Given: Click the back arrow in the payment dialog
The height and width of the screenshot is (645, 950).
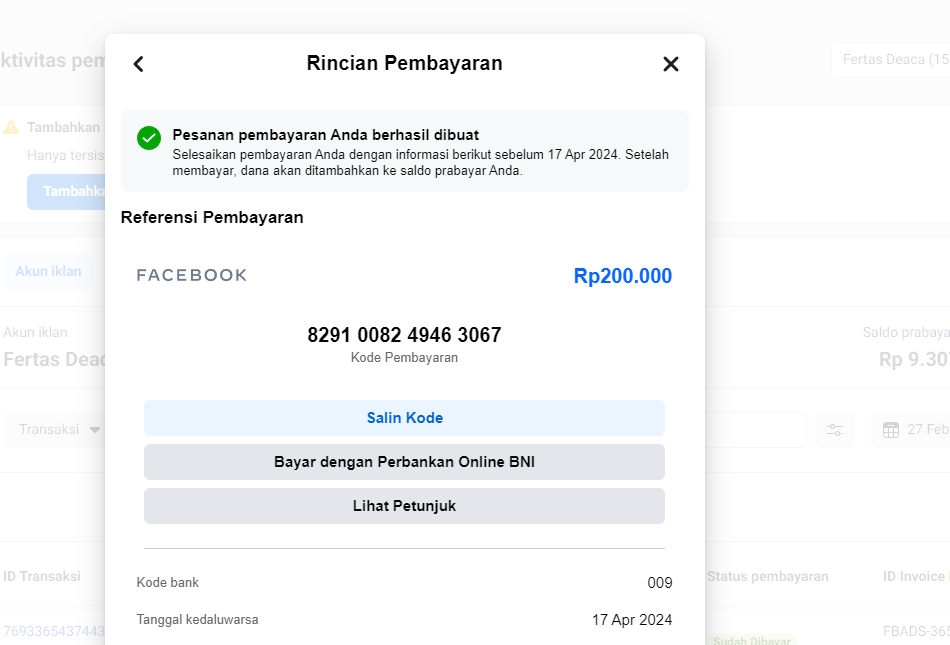Looking at the screenshot, I should click(139, 64).
